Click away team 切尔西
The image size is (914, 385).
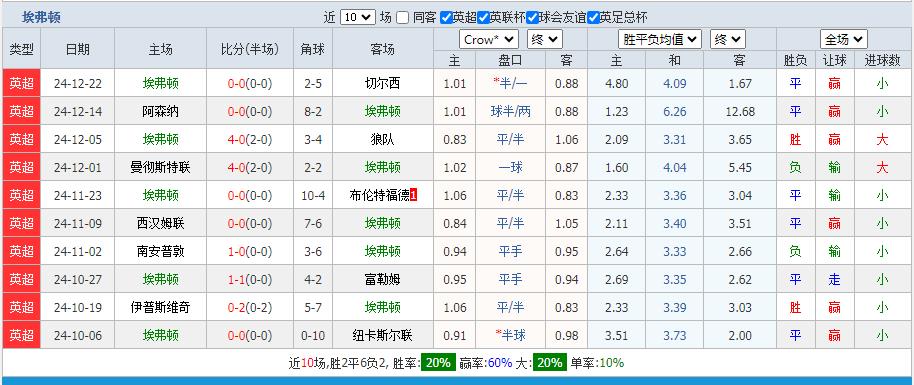click(x=382, y=83)
